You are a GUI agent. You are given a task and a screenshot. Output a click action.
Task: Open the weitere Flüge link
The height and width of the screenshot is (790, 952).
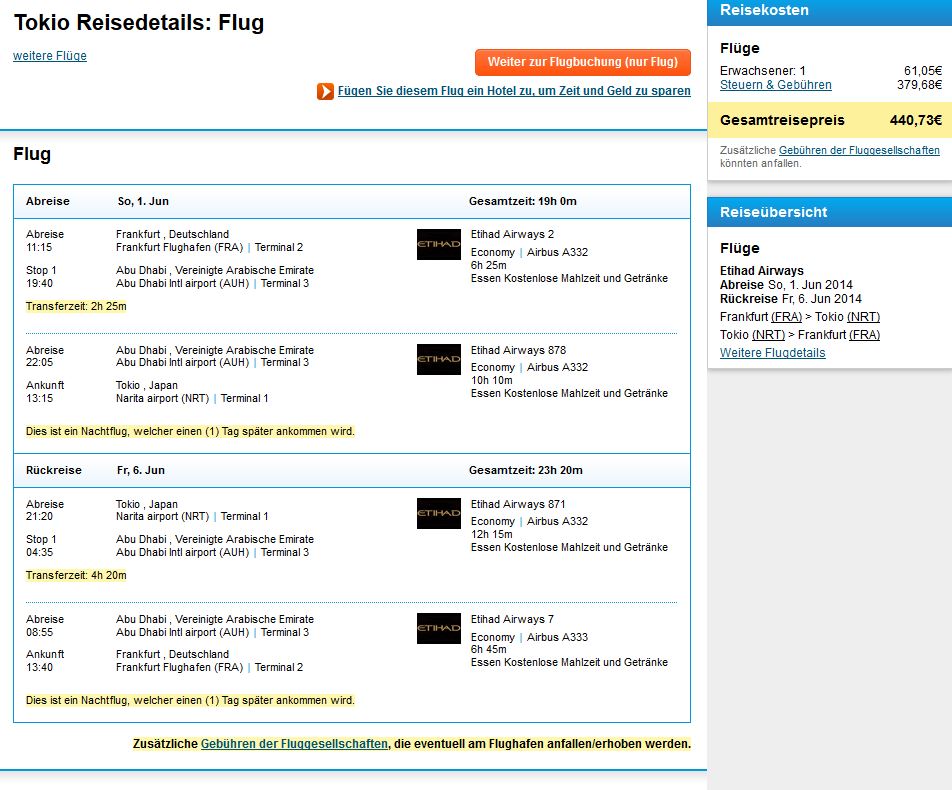(x=50, y=56)
